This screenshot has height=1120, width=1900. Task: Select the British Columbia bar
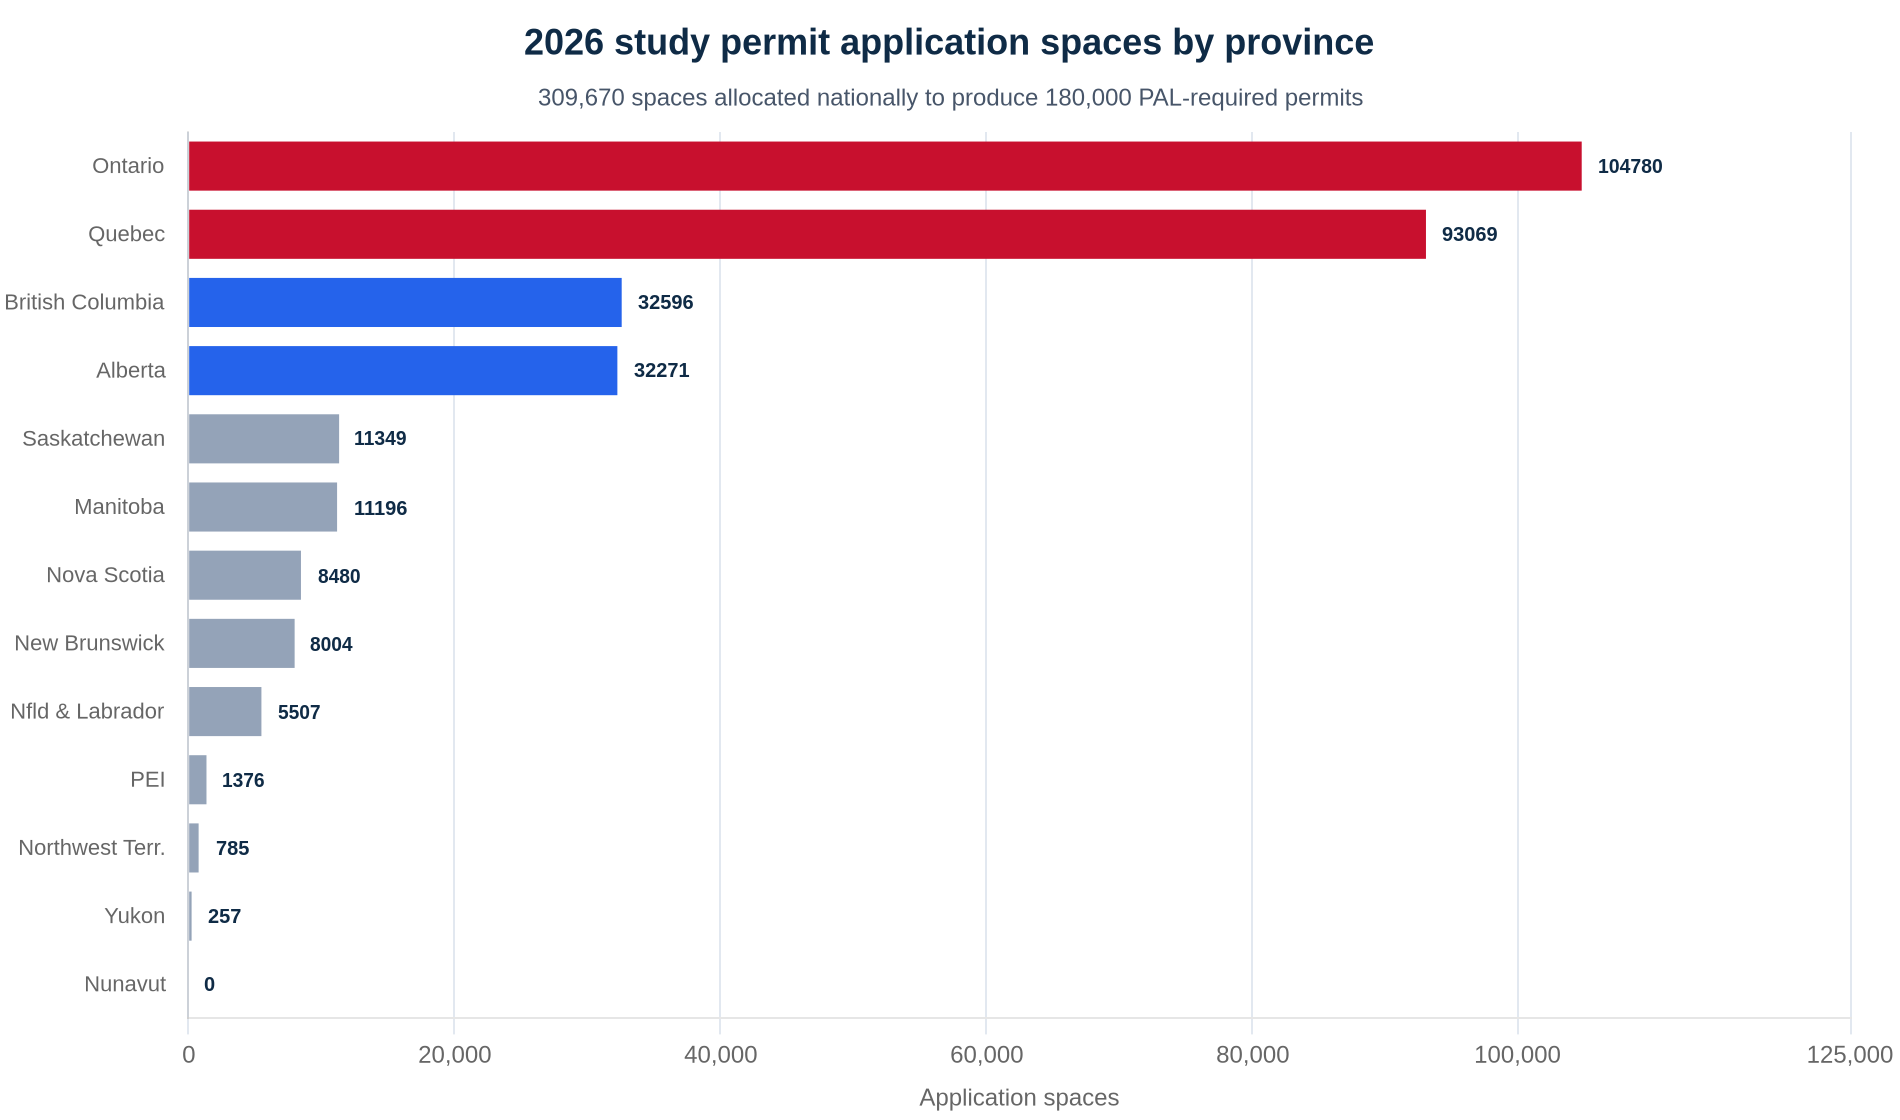405,302
